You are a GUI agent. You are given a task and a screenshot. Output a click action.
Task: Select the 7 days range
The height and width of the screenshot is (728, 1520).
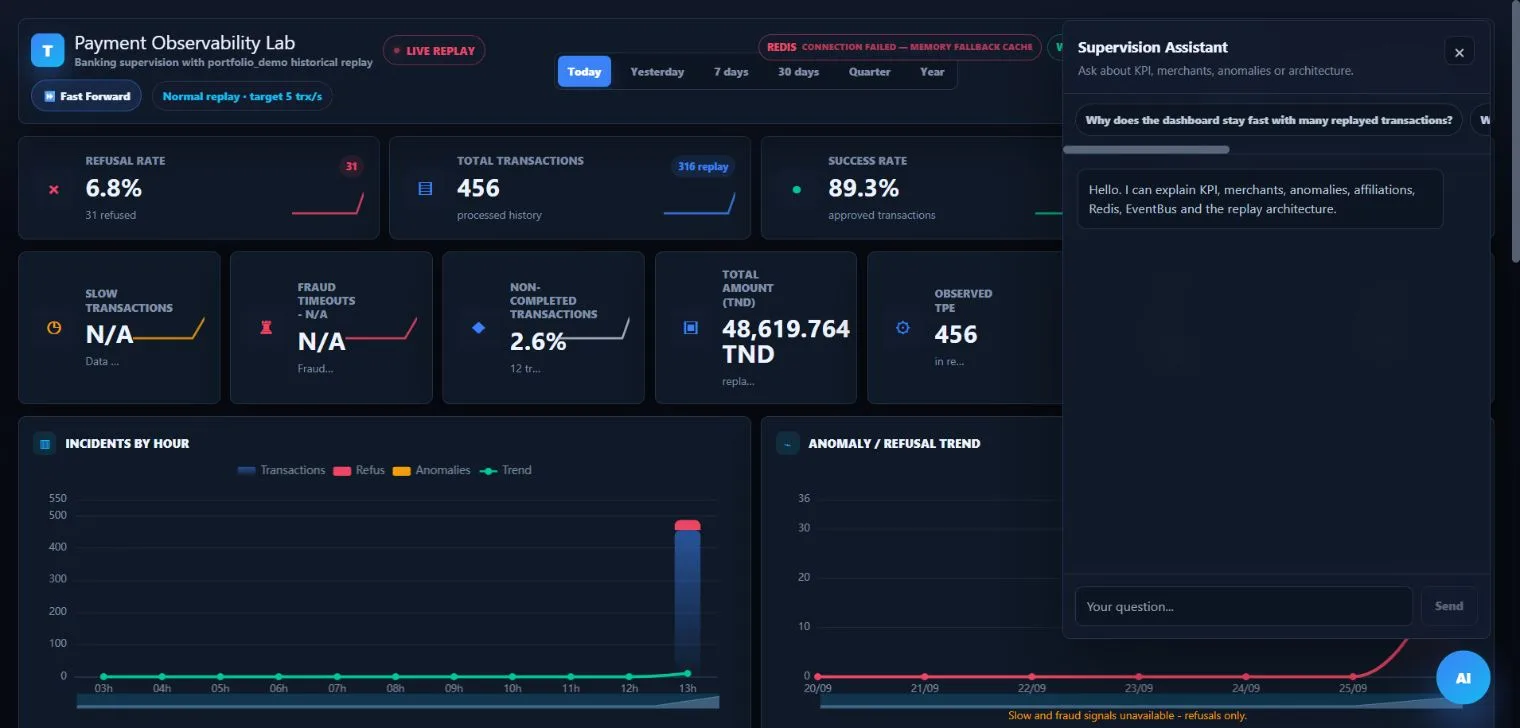[731, 72]
